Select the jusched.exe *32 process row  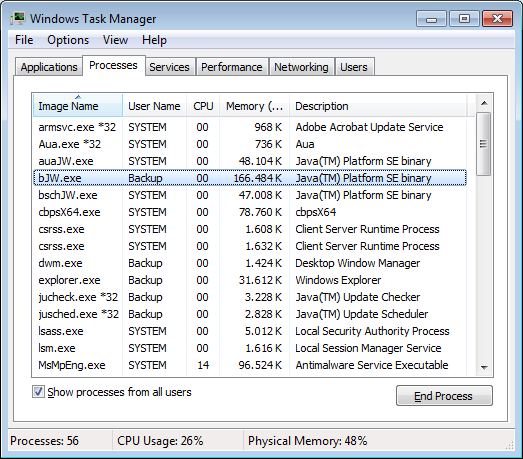pyautogui.click(x=250, y=314)
